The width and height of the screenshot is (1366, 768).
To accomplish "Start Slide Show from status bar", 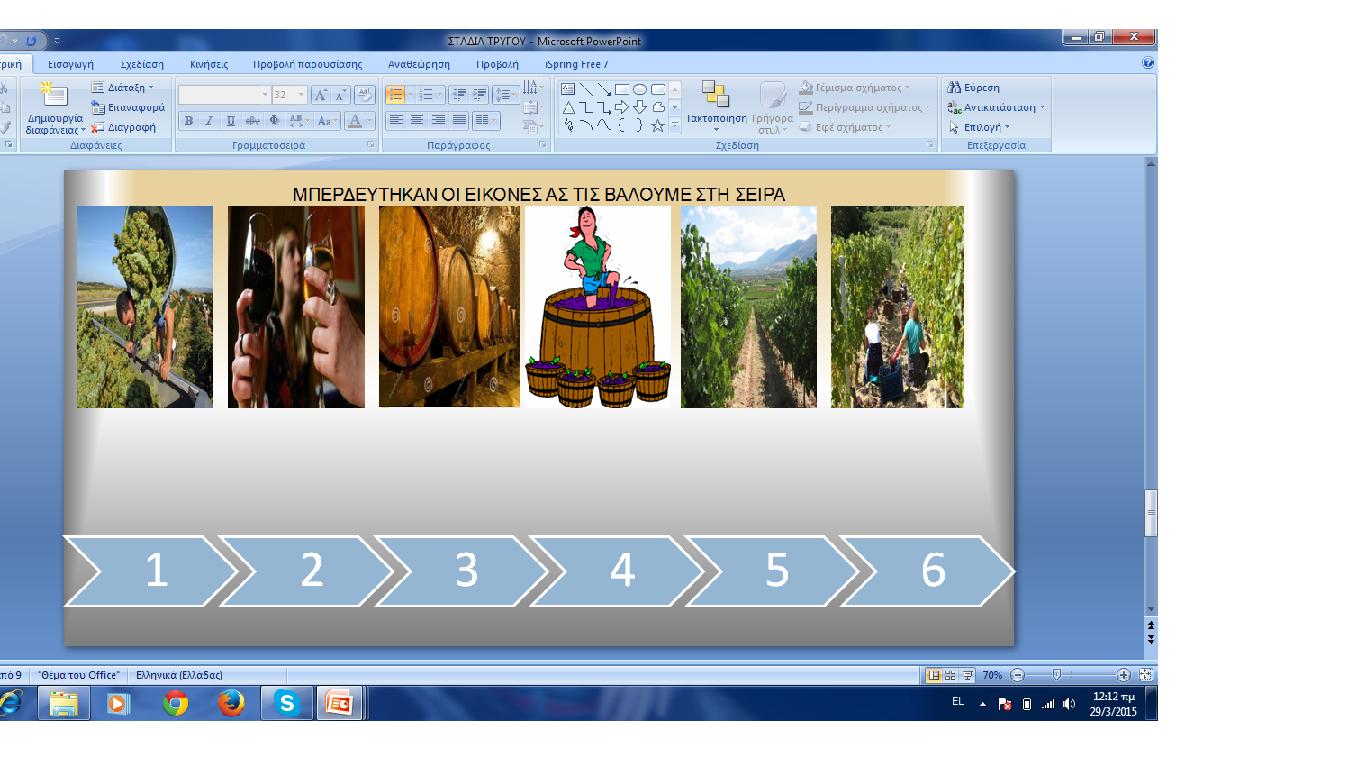I will click(968, 675).
